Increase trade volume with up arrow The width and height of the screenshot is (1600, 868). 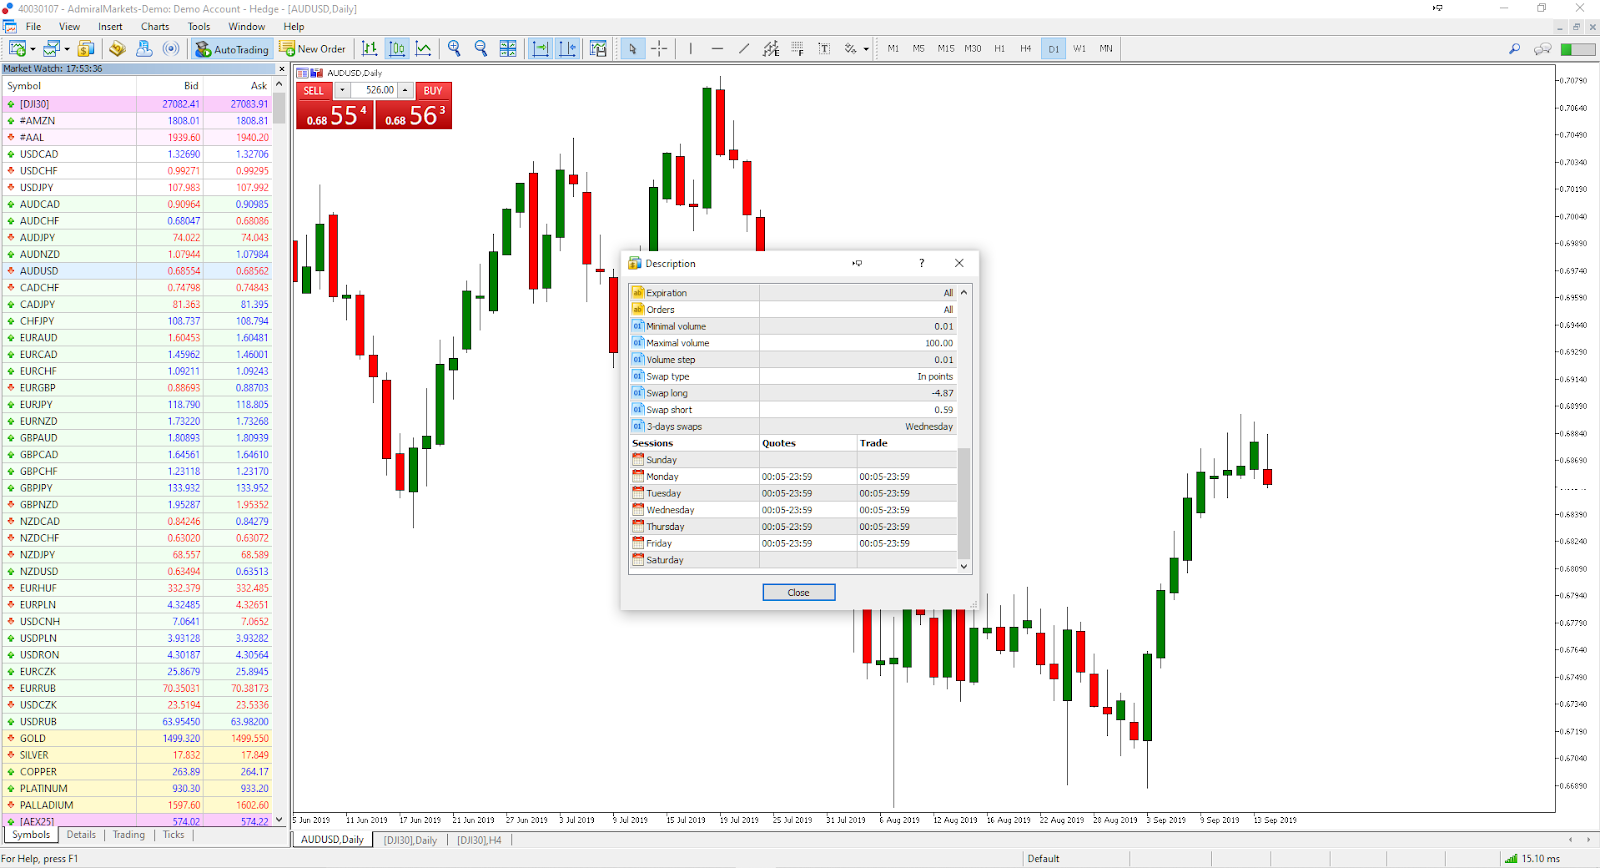[405, 90]
